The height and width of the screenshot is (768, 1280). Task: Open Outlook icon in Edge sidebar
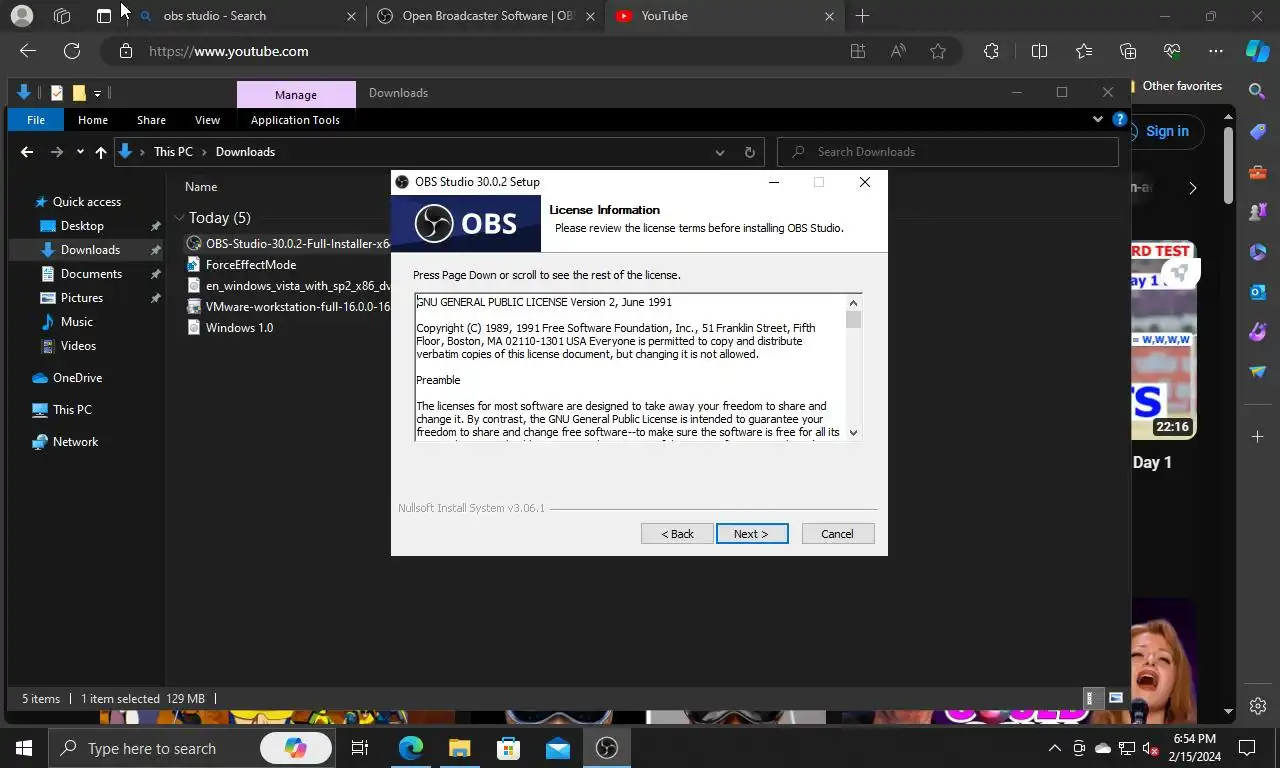pos(1257,292)
